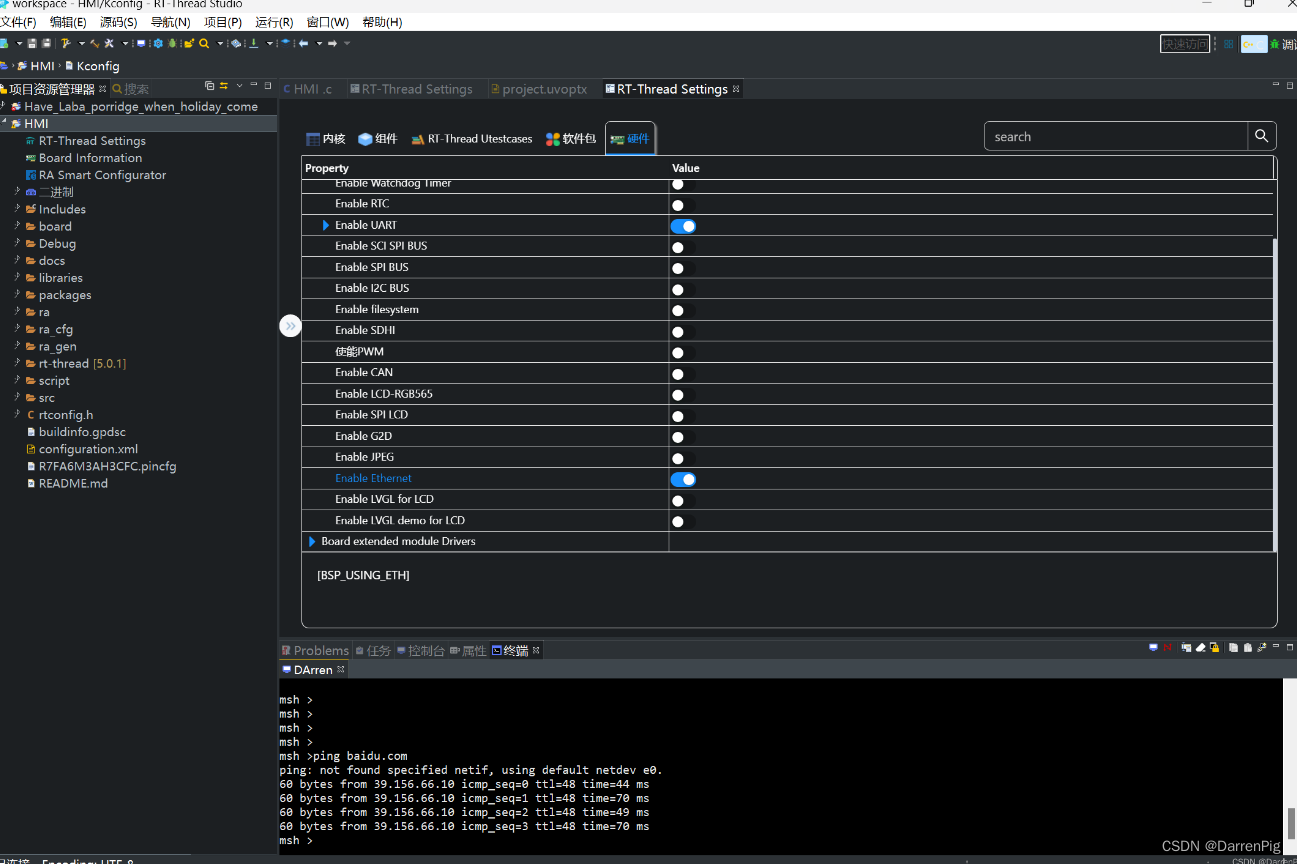Open the 文件(F) menu

pos(18,22)
